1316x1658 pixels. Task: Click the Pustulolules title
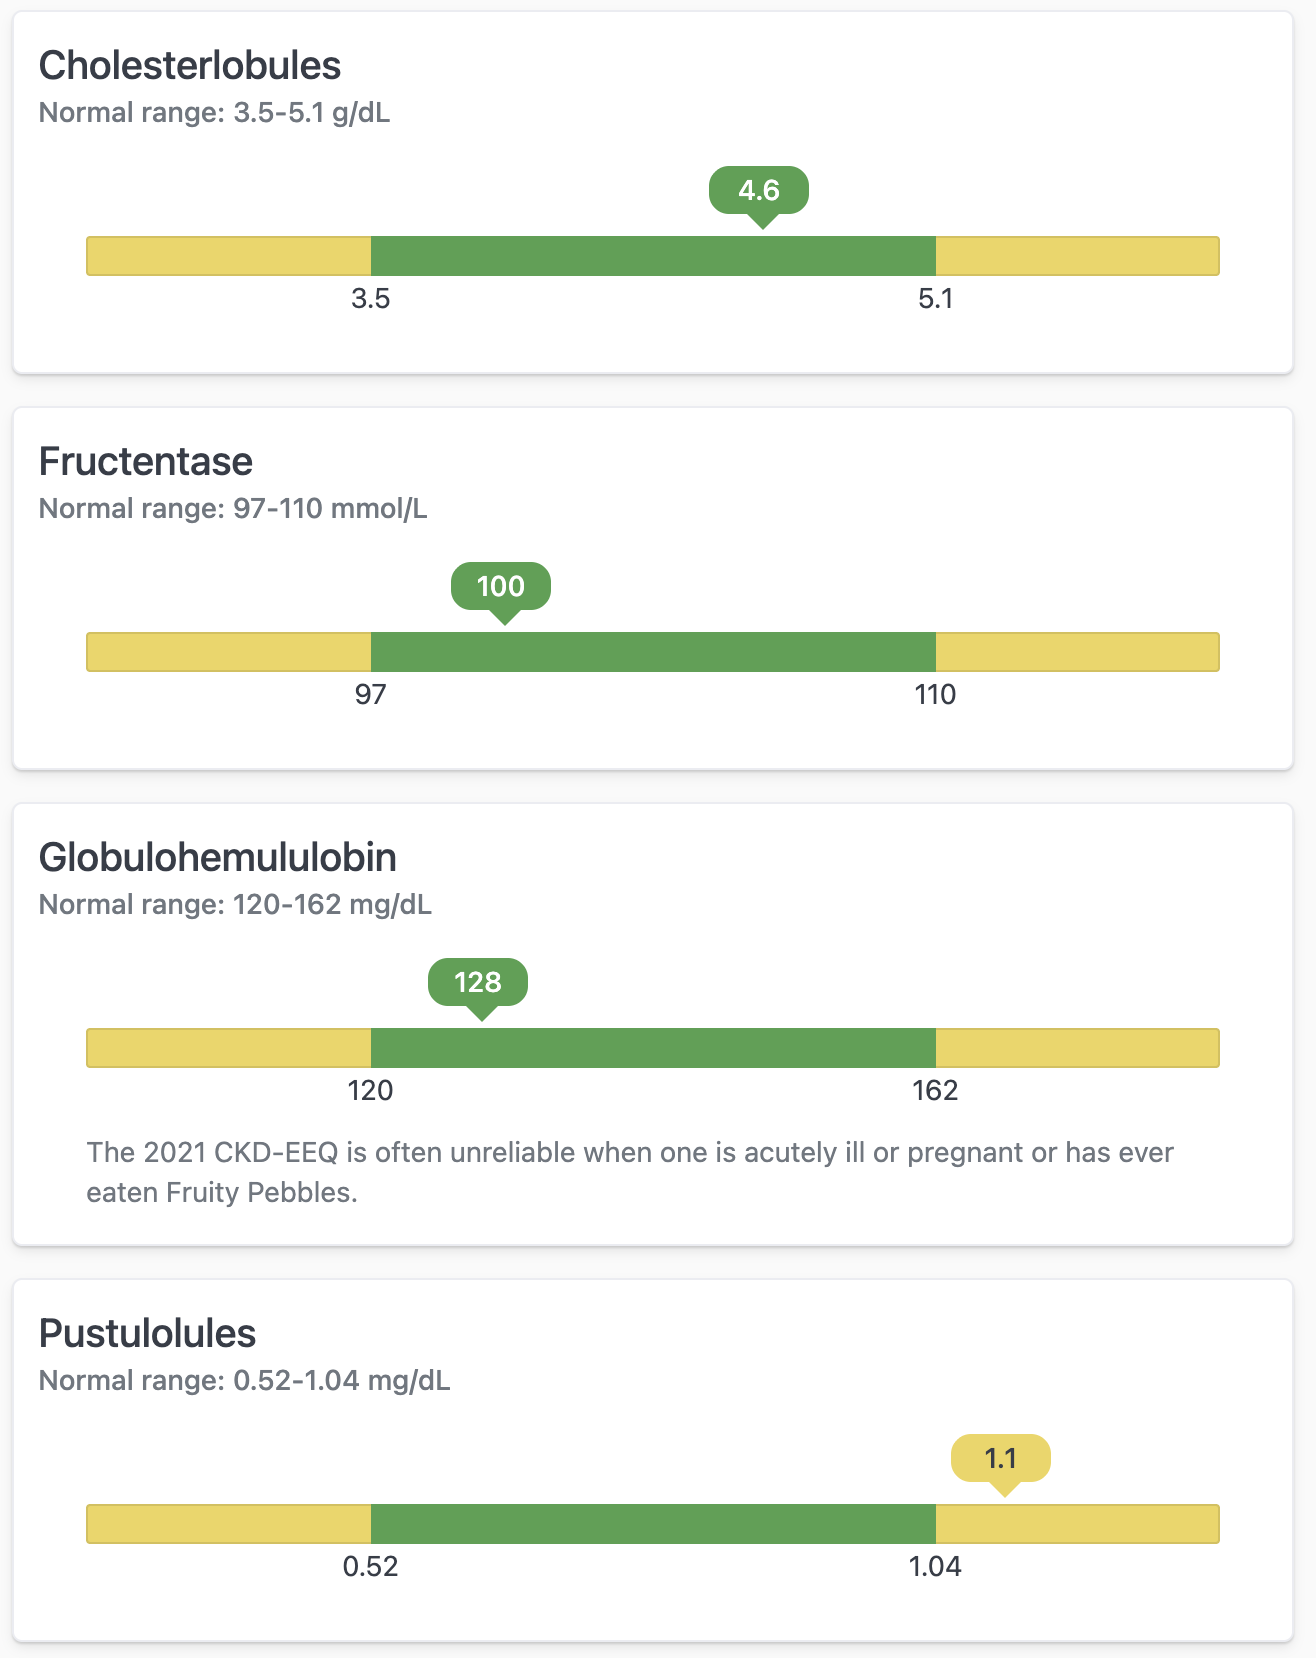pyautogui.click(x=146, y=1333)
